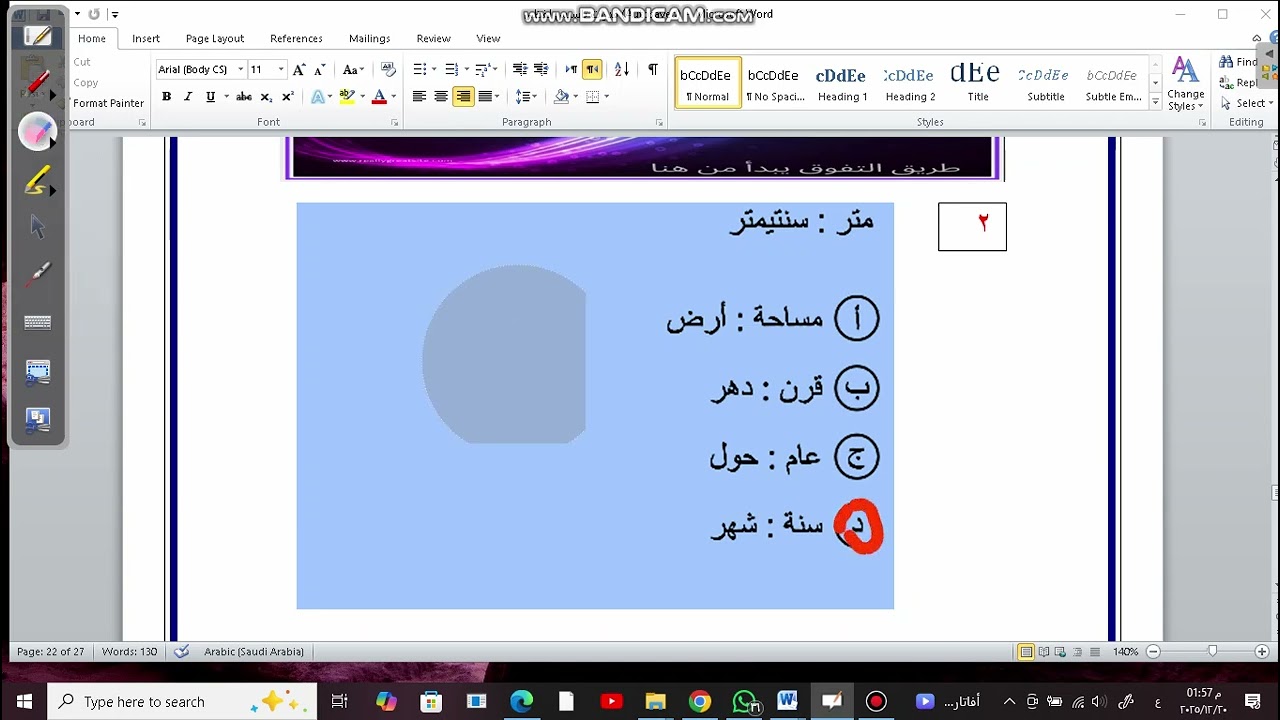Toggle italic formatting

click(187, 97)
